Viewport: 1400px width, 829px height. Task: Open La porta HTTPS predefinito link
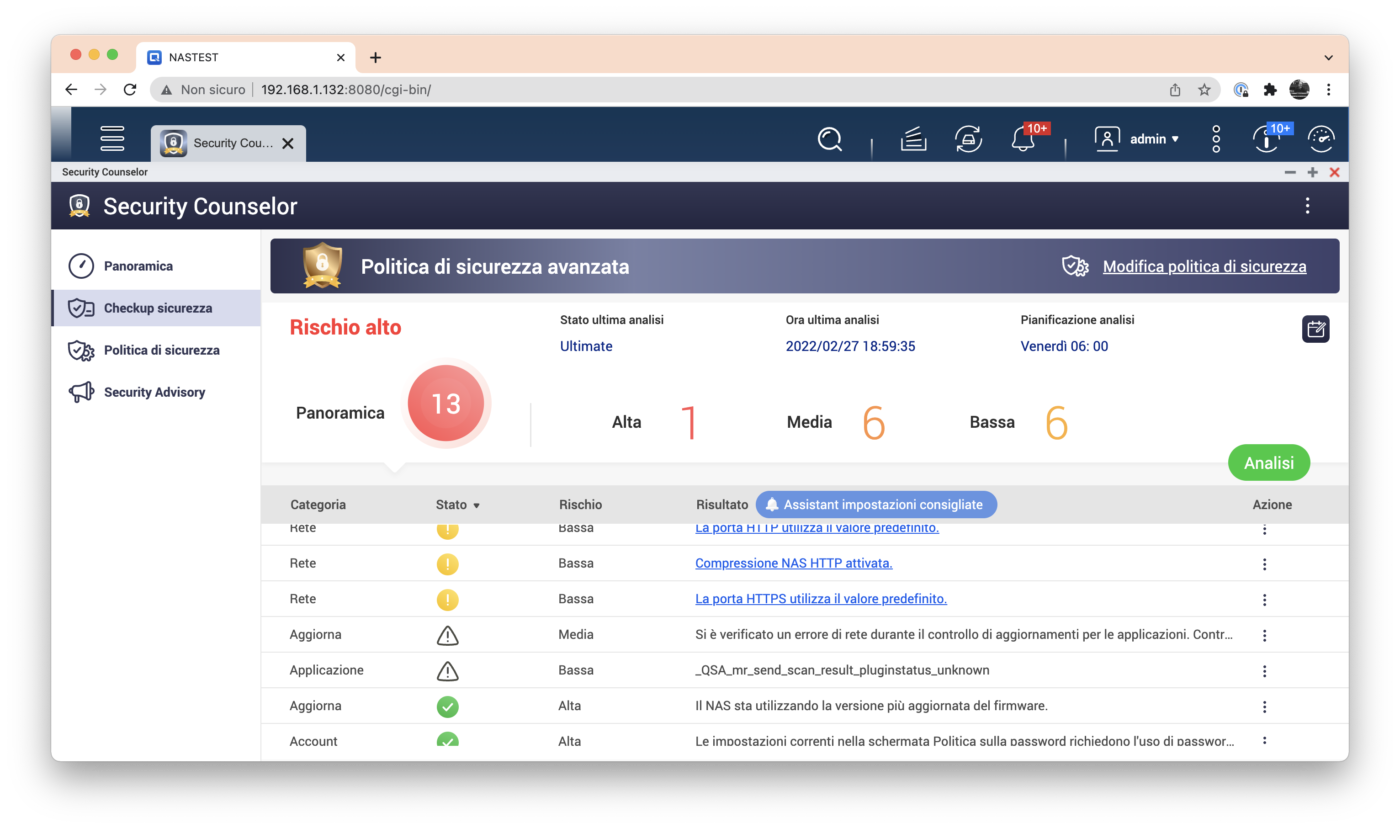[x=820, y=599]
